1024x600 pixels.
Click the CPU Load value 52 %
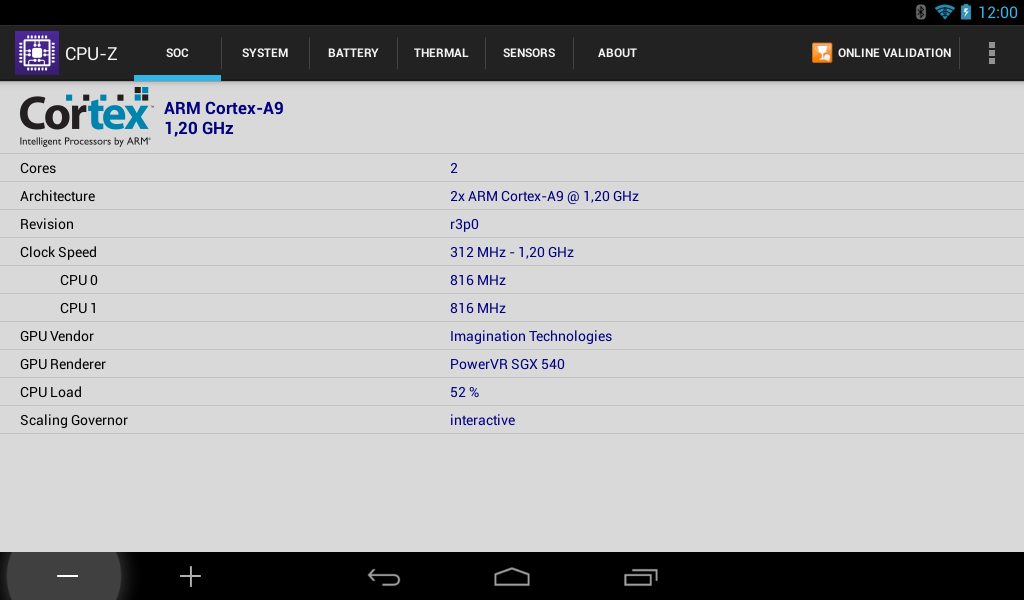[464, 392]
